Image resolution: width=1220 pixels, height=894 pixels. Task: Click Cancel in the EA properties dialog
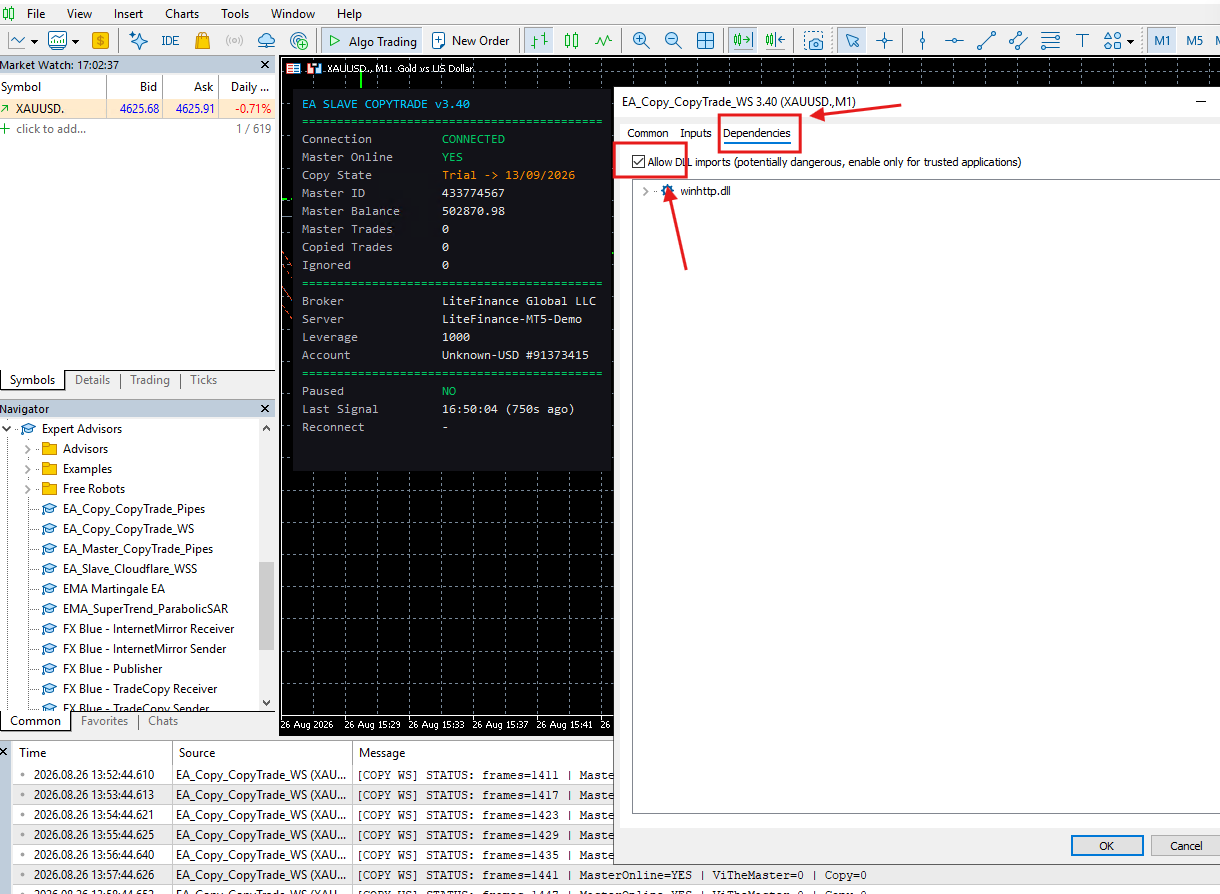click(1186, 846)
